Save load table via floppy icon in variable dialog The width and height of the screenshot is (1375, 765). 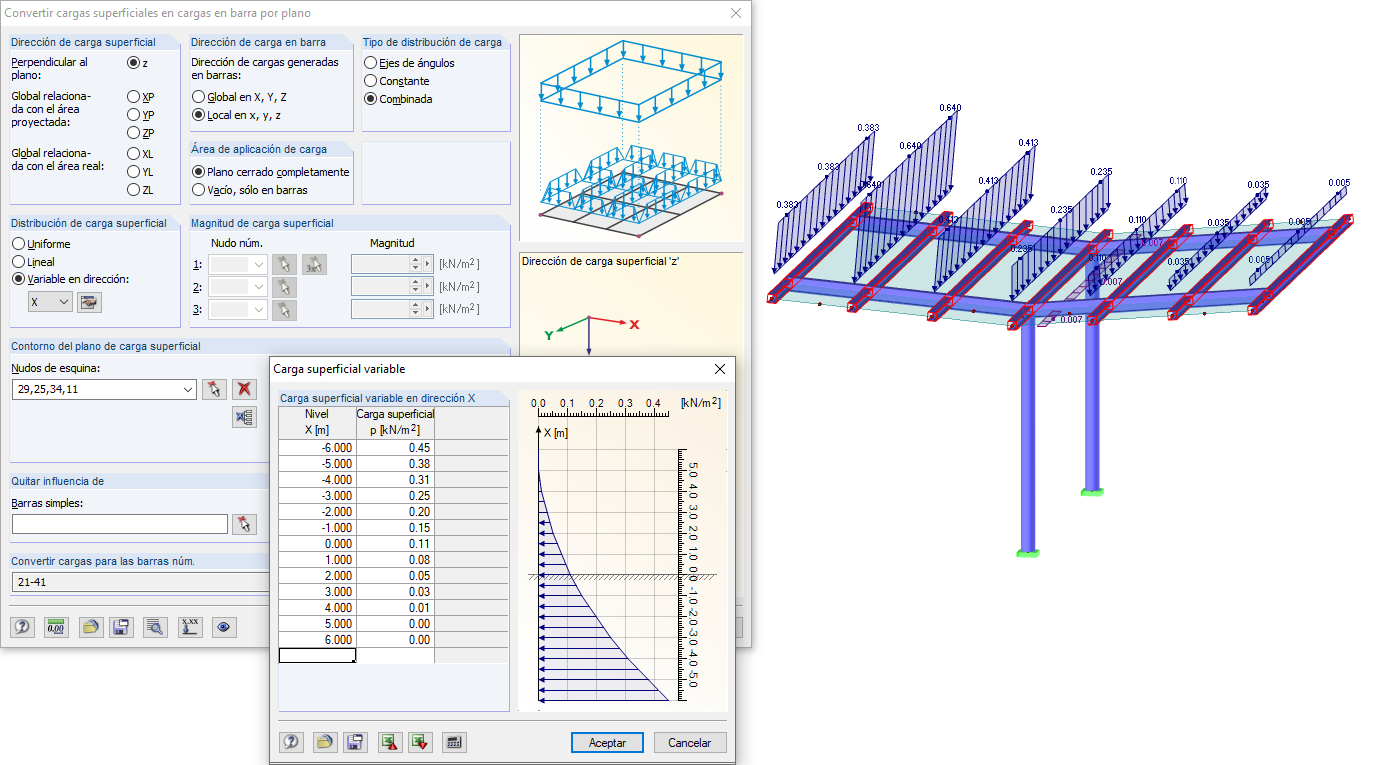[354, 742]
